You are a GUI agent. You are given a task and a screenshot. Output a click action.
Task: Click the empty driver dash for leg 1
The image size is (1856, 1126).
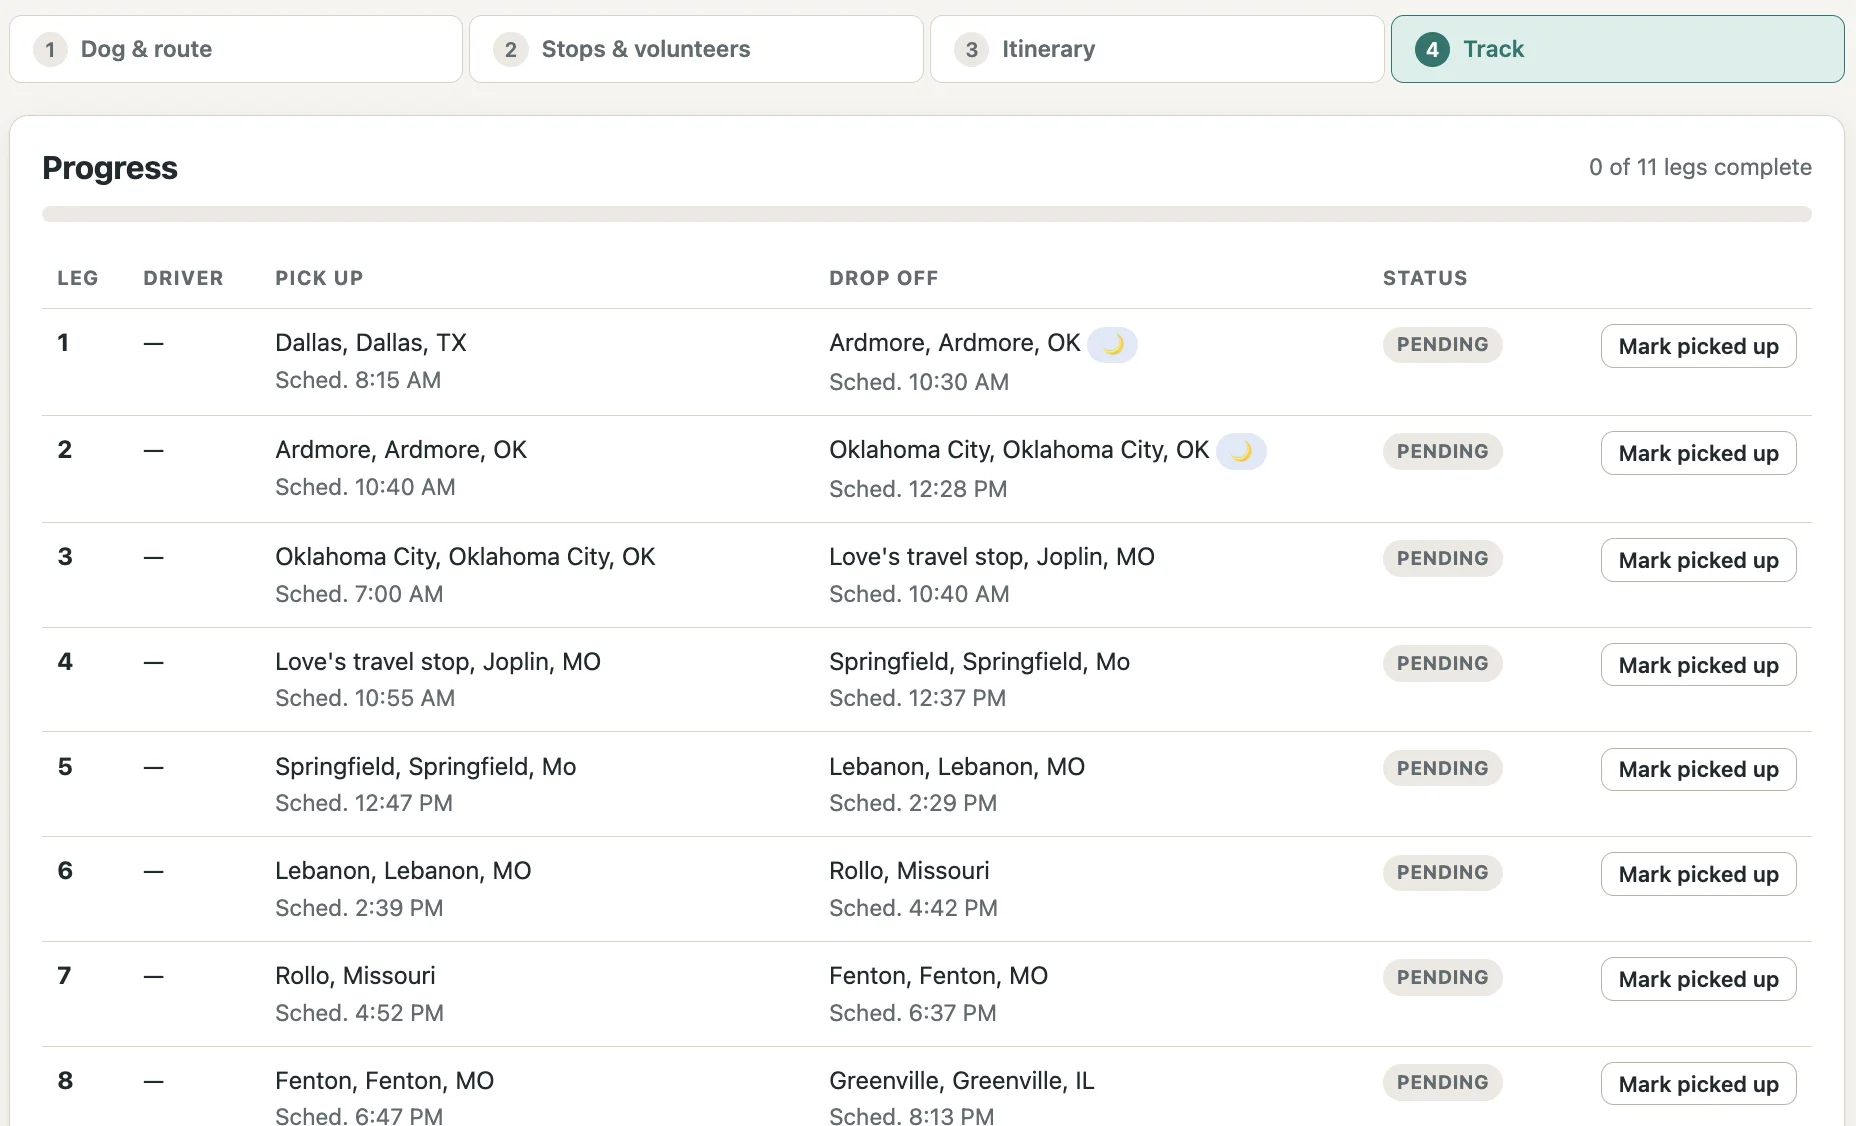click(x=153, y=343)
